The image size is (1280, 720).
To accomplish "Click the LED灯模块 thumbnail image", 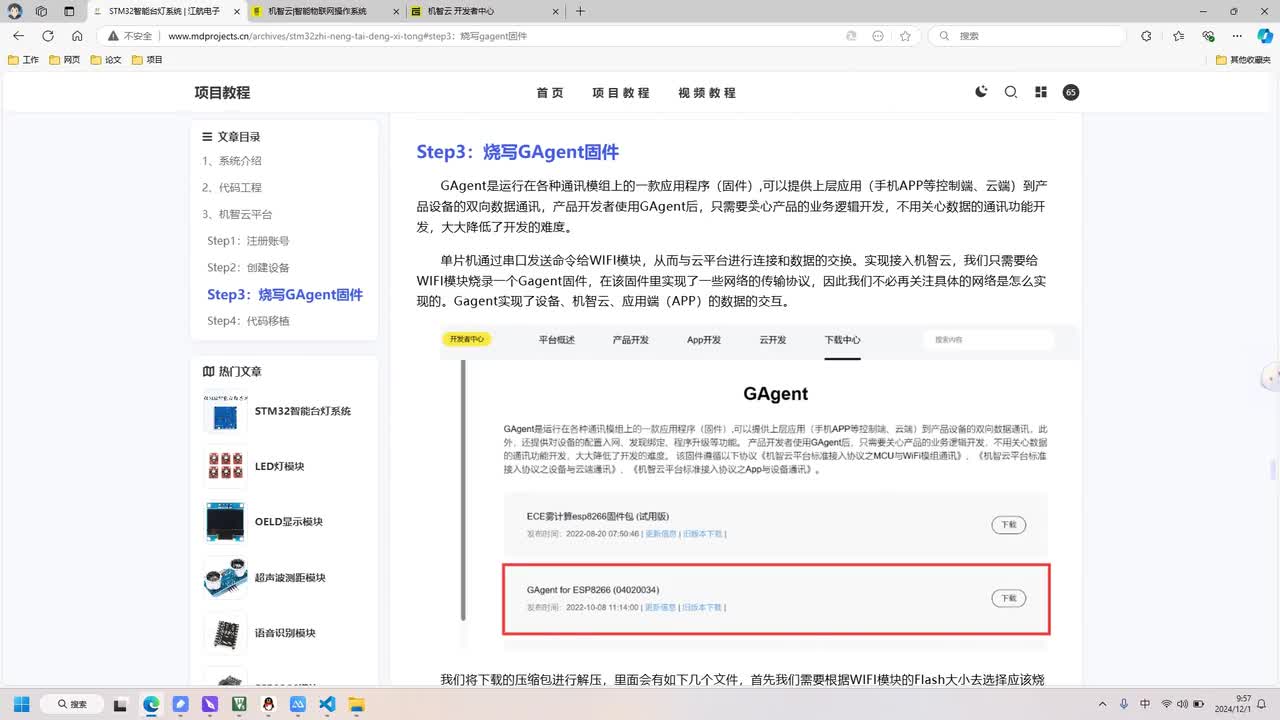I will click(x=225, y=466).
